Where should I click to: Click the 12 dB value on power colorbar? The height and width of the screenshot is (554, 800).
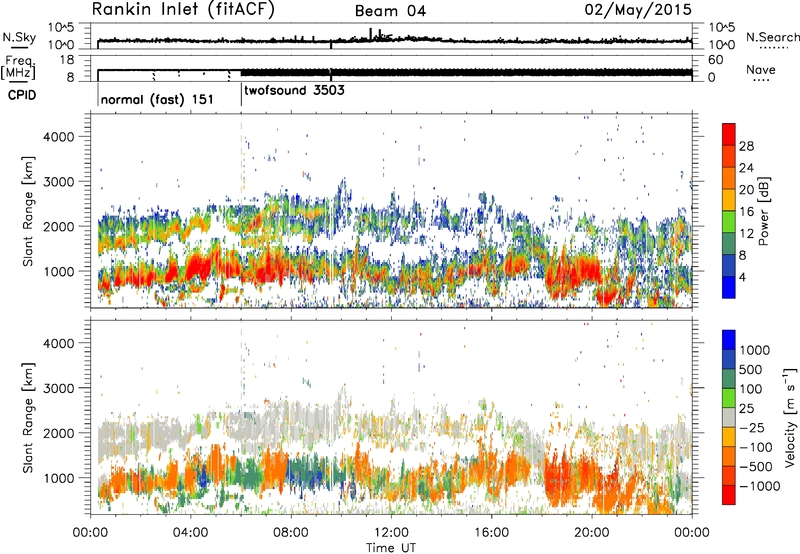point(746,234)
